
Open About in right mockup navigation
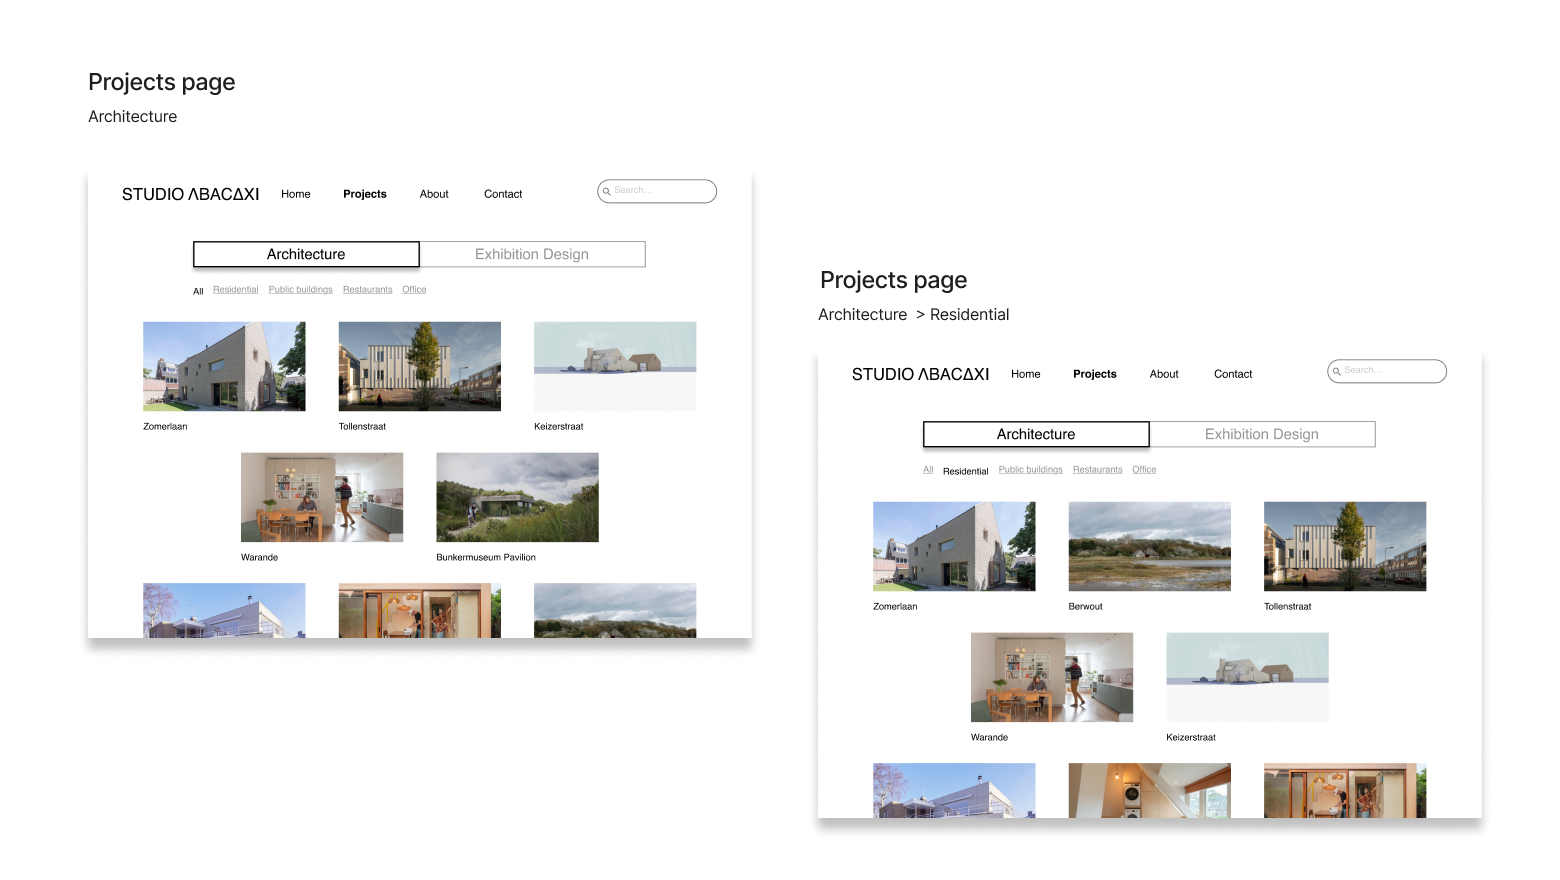click(1164, 374)
